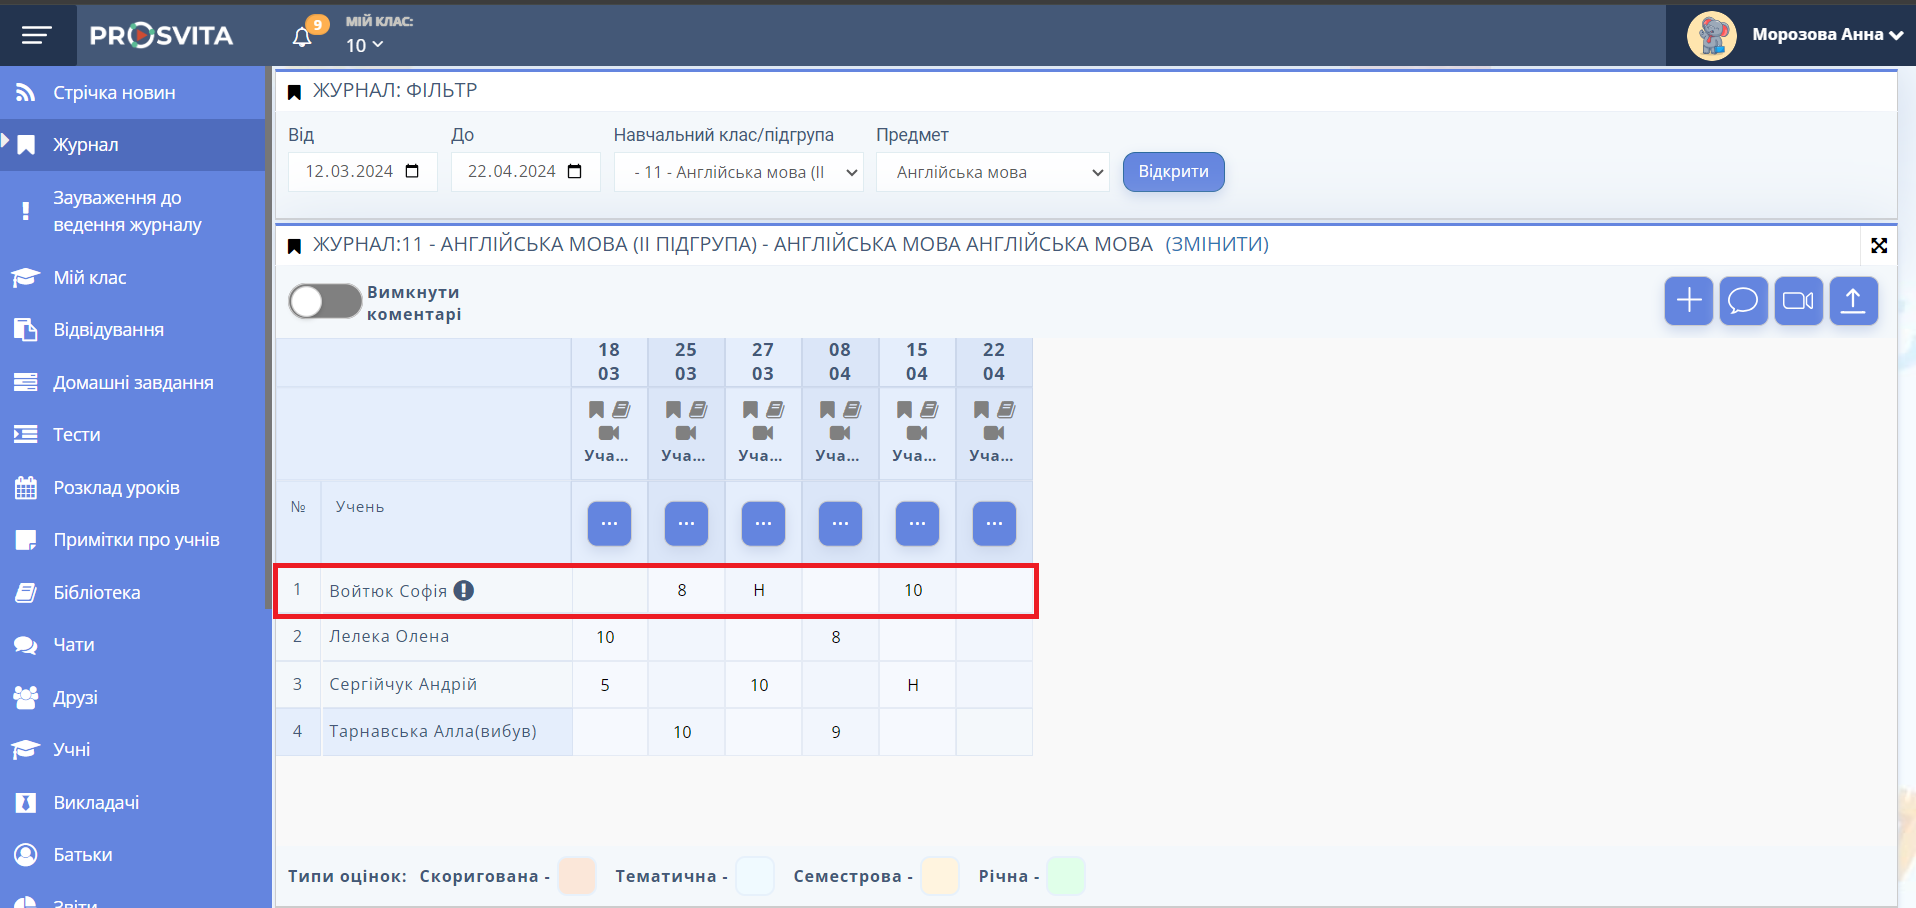1916x908 pixels.
Task: Open Домашні завдання in the sidebar
Action: [133, 383]
